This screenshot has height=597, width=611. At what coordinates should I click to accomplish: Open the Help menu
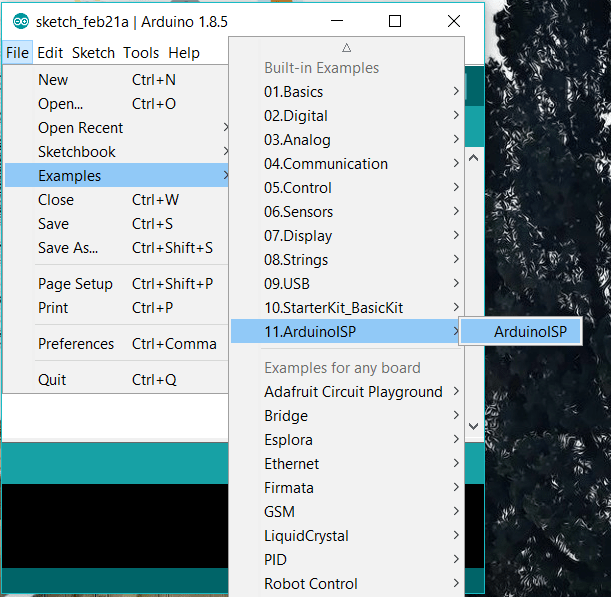pos(184,53)
